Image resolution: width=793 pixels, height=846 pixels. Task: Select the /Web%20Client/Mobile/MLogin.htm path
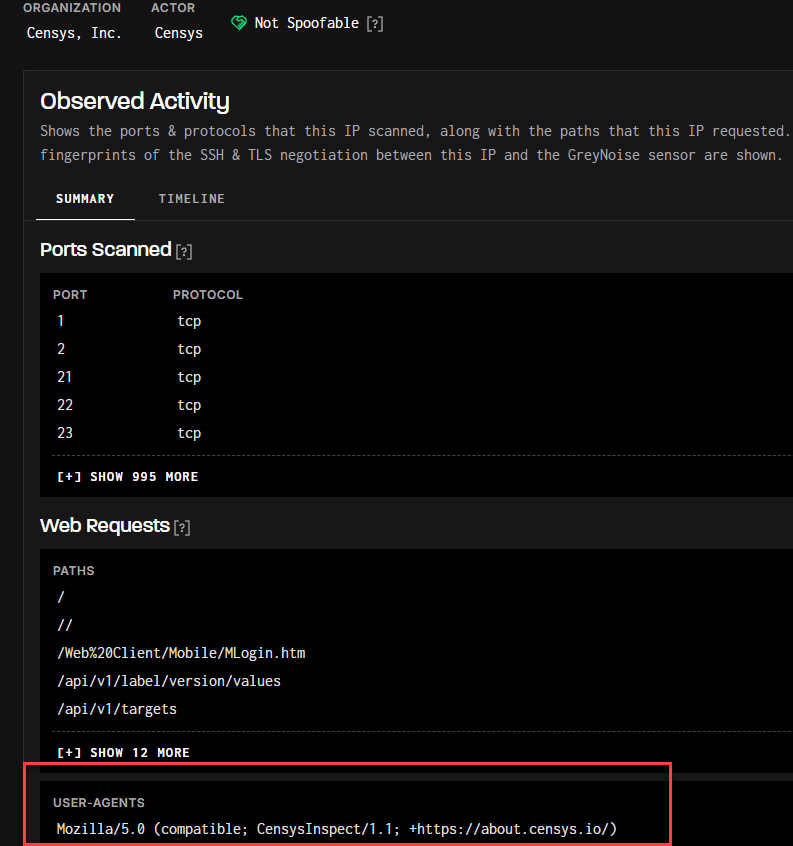(x=181, y=653)
